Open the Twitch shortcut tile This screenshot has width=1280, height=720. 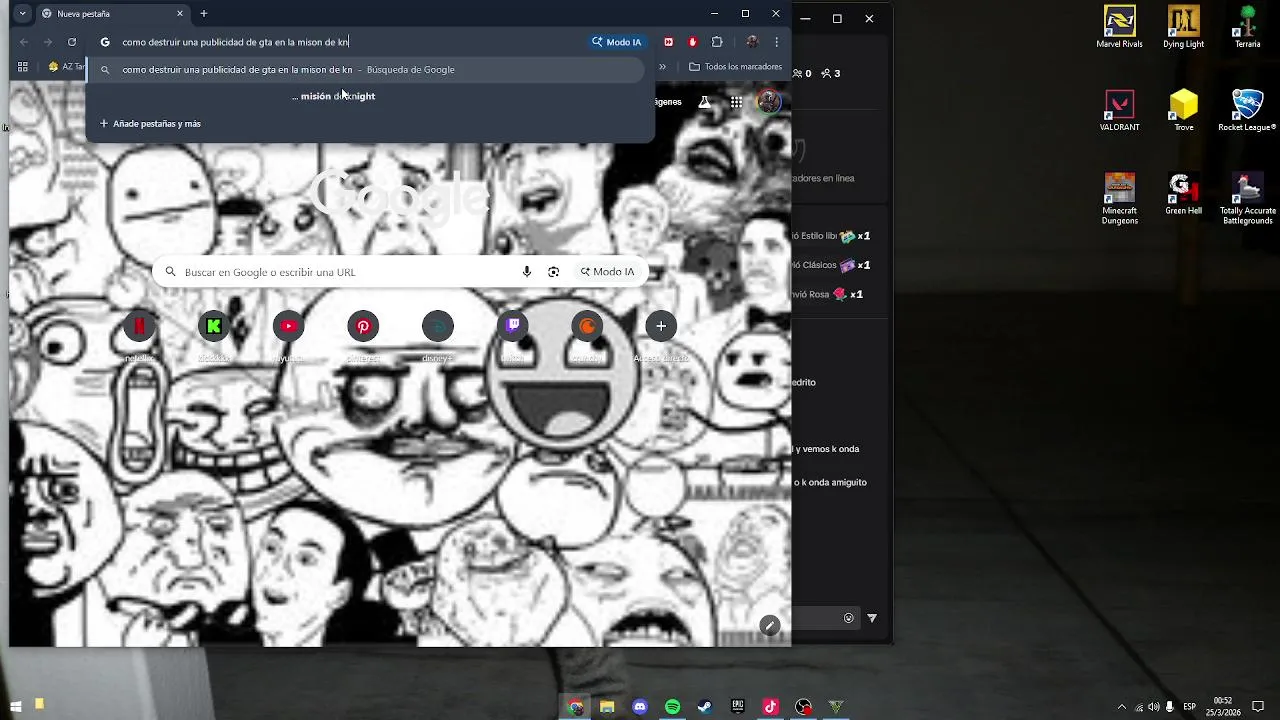(x=513, y=326)
